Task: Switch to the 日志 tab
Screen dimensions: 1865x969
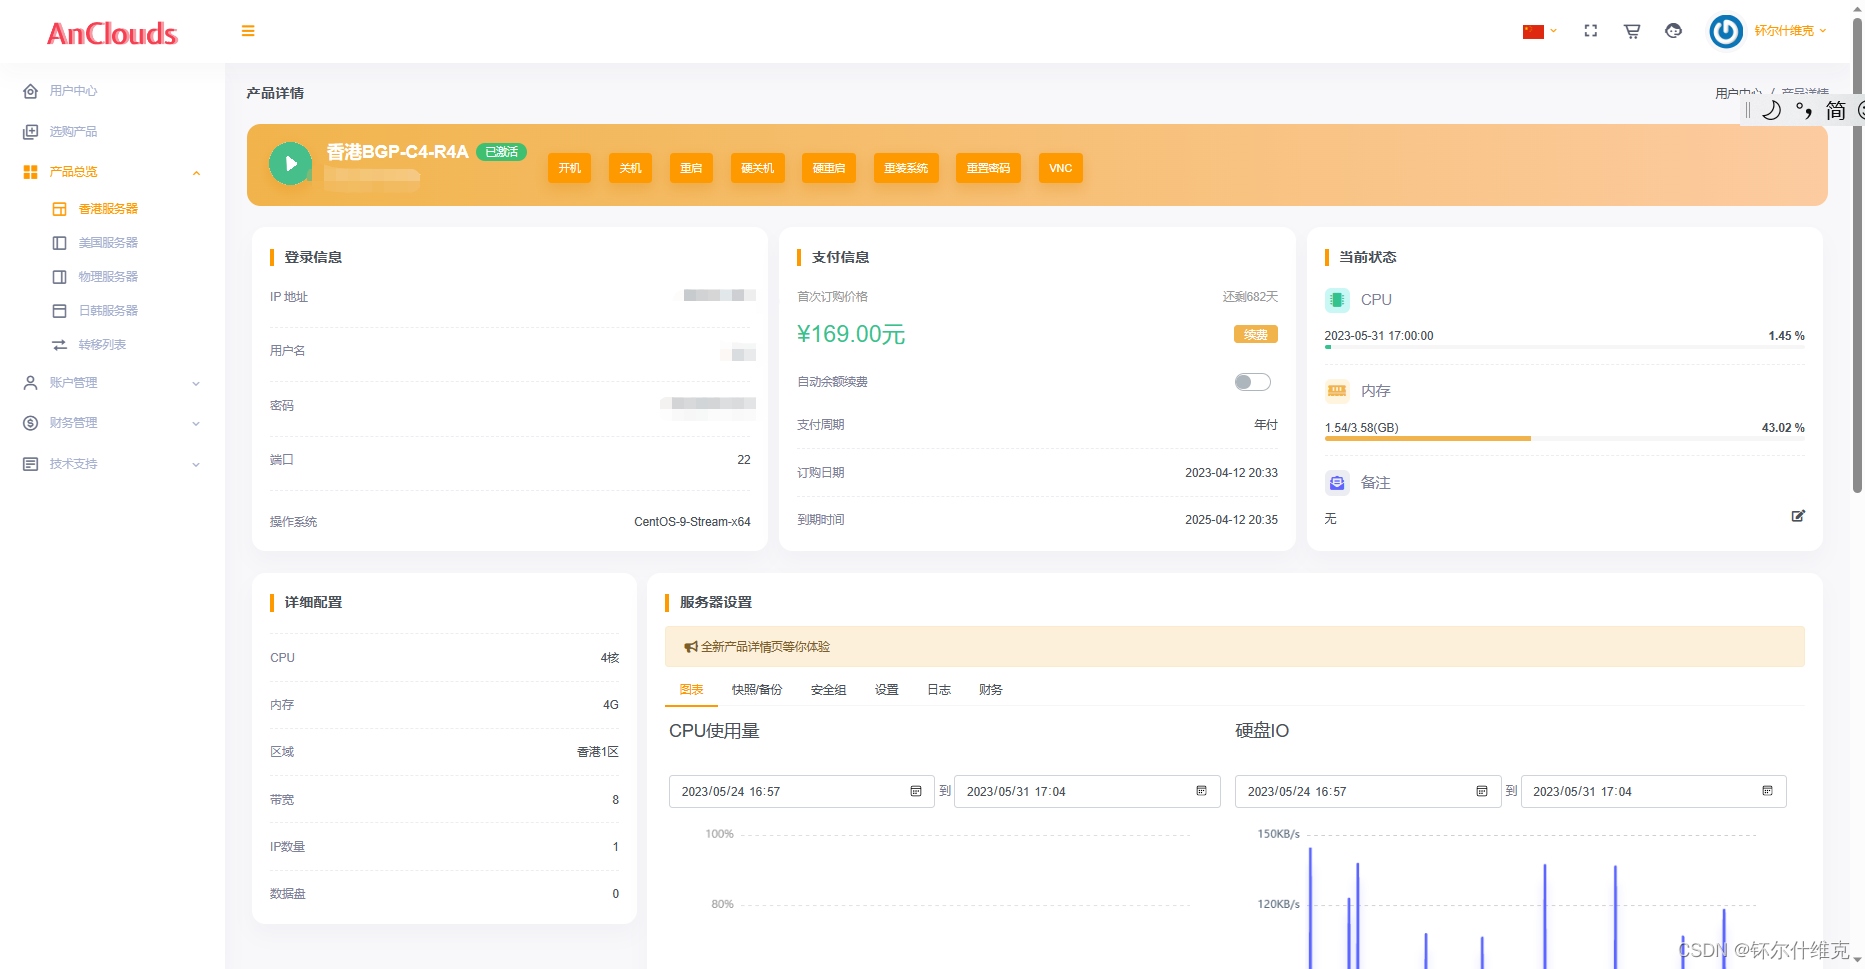Action: click(939, 690)
